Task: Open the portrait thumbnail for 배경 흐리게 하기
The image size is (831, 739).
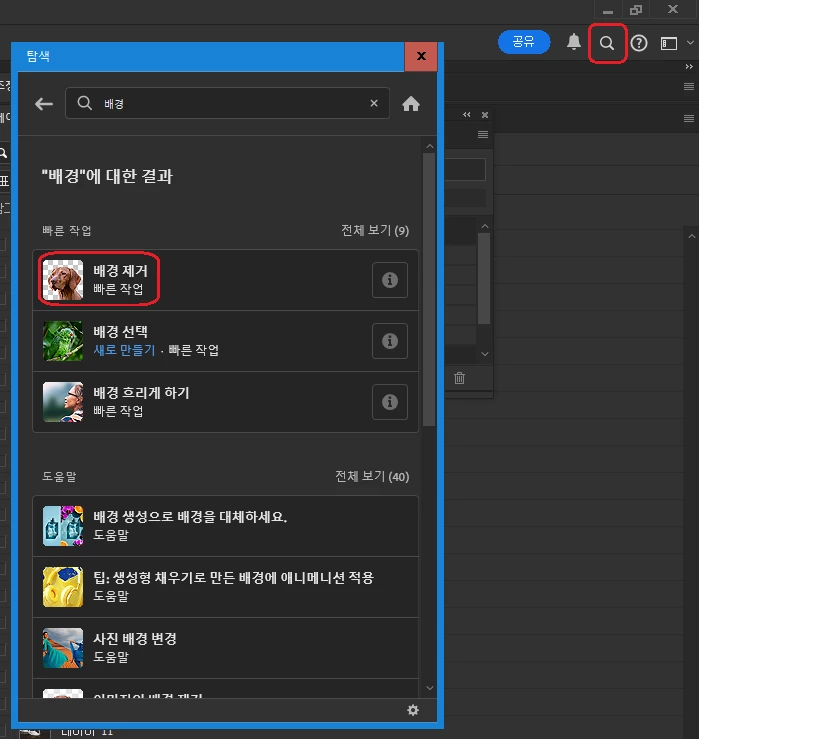Action: click(x=63, y=402)
